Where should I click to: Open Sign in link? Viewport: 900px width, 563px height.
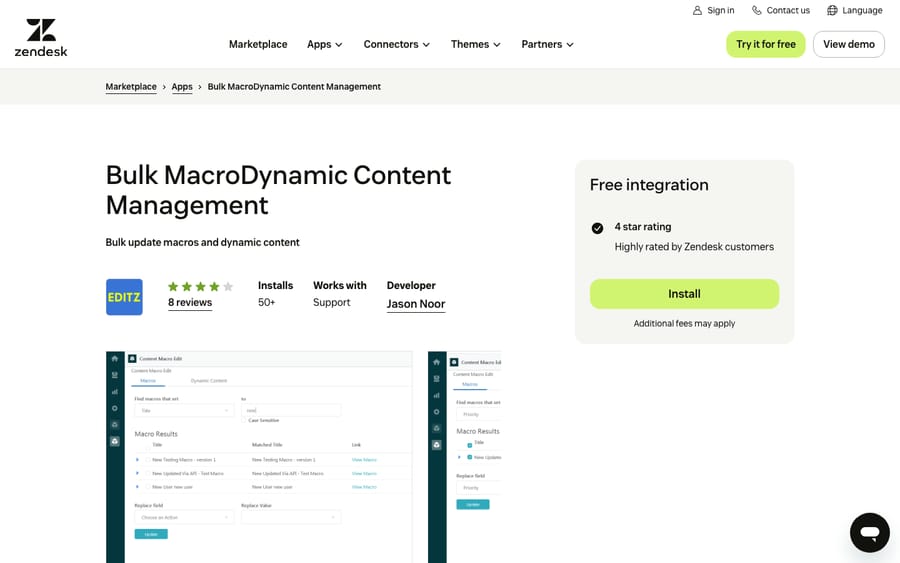pyautogui.click(x=713, y=10)
